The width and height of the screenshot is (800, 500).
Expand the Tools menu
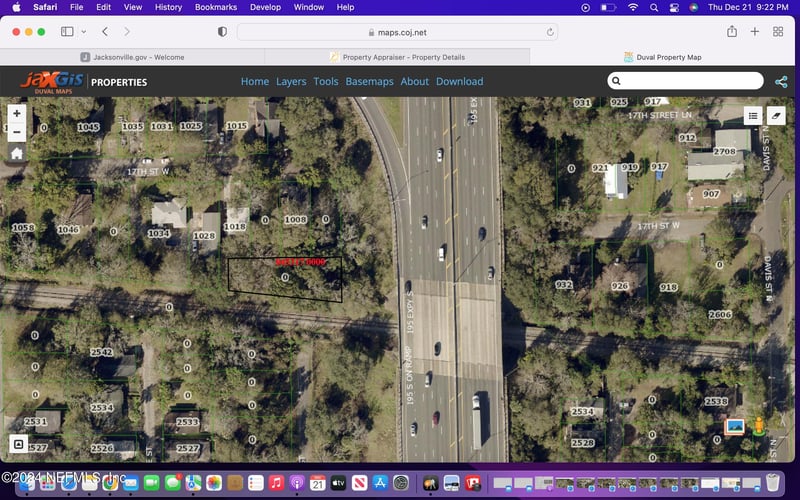pos(326,82)
